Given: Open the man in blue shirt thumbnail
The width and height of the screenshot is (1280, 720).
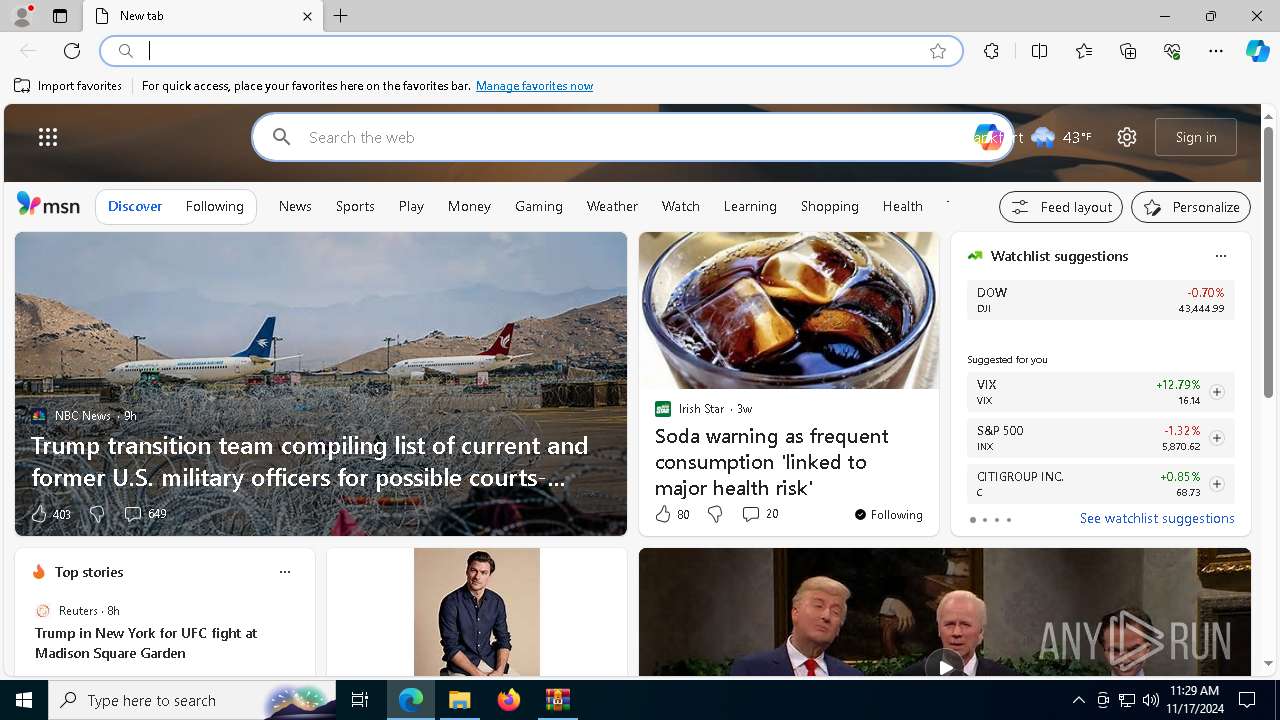Looking at the screenshot, I should coord(477,612).
